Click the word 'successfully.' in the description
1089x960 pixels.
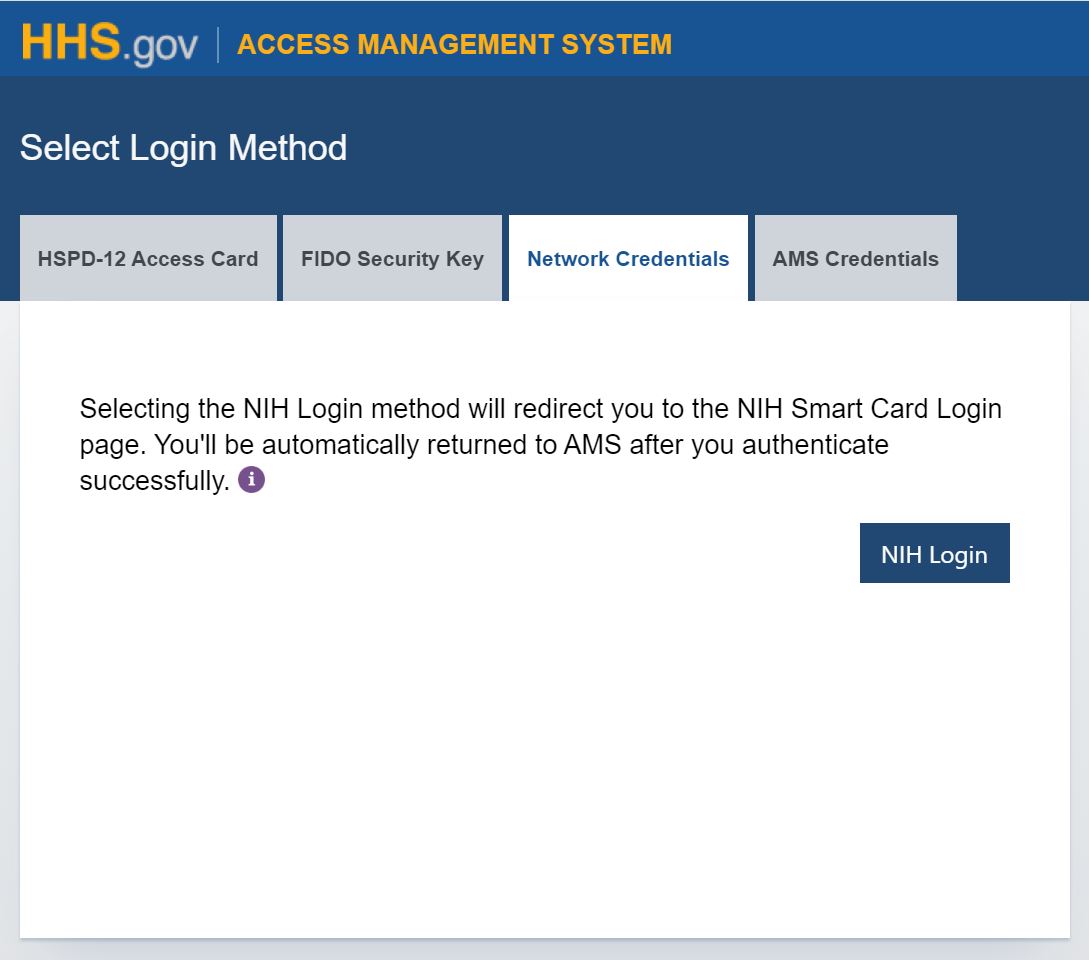click(x=155, y=481)
